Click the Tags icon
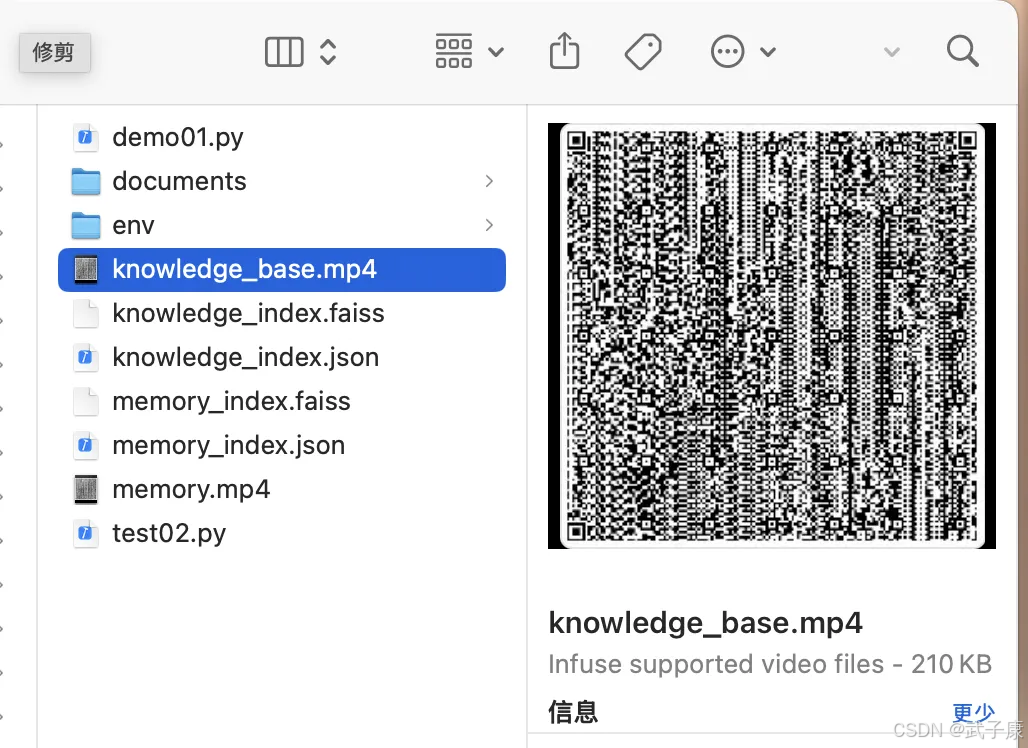 (x=643, y=52)
